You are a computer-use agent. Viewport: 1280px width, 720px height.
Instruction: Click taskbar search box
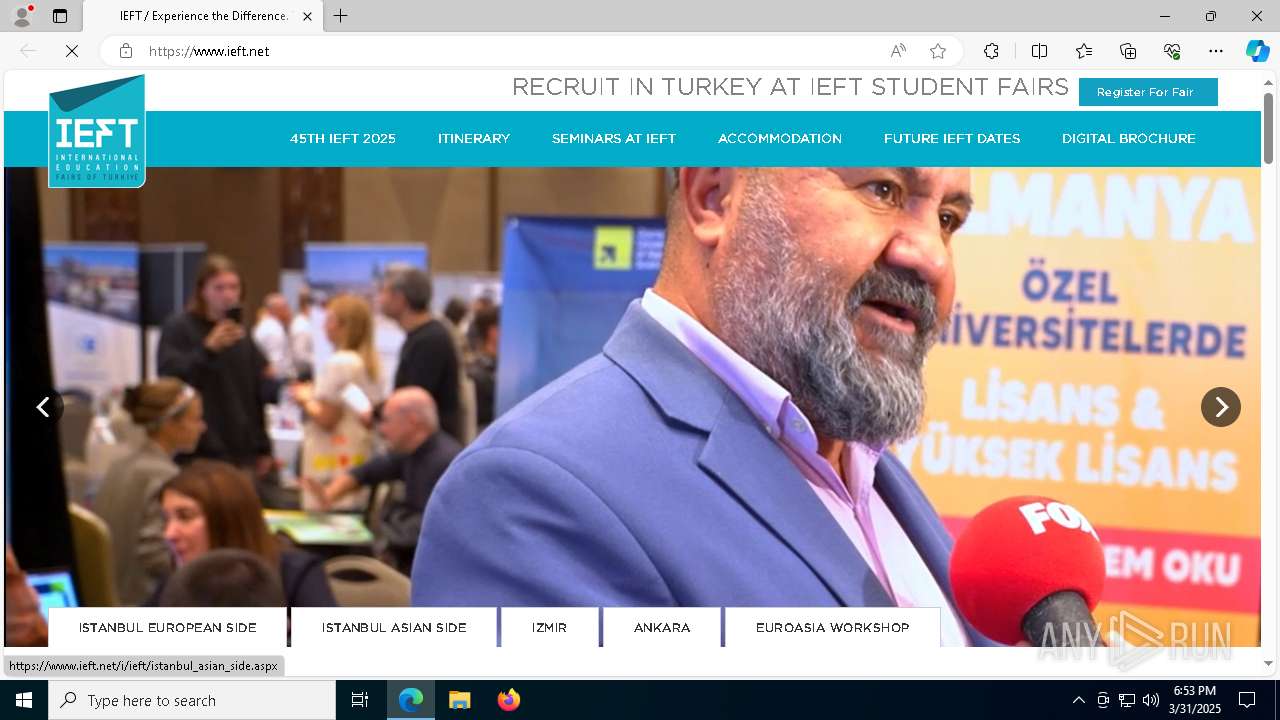tap(192, 700)
